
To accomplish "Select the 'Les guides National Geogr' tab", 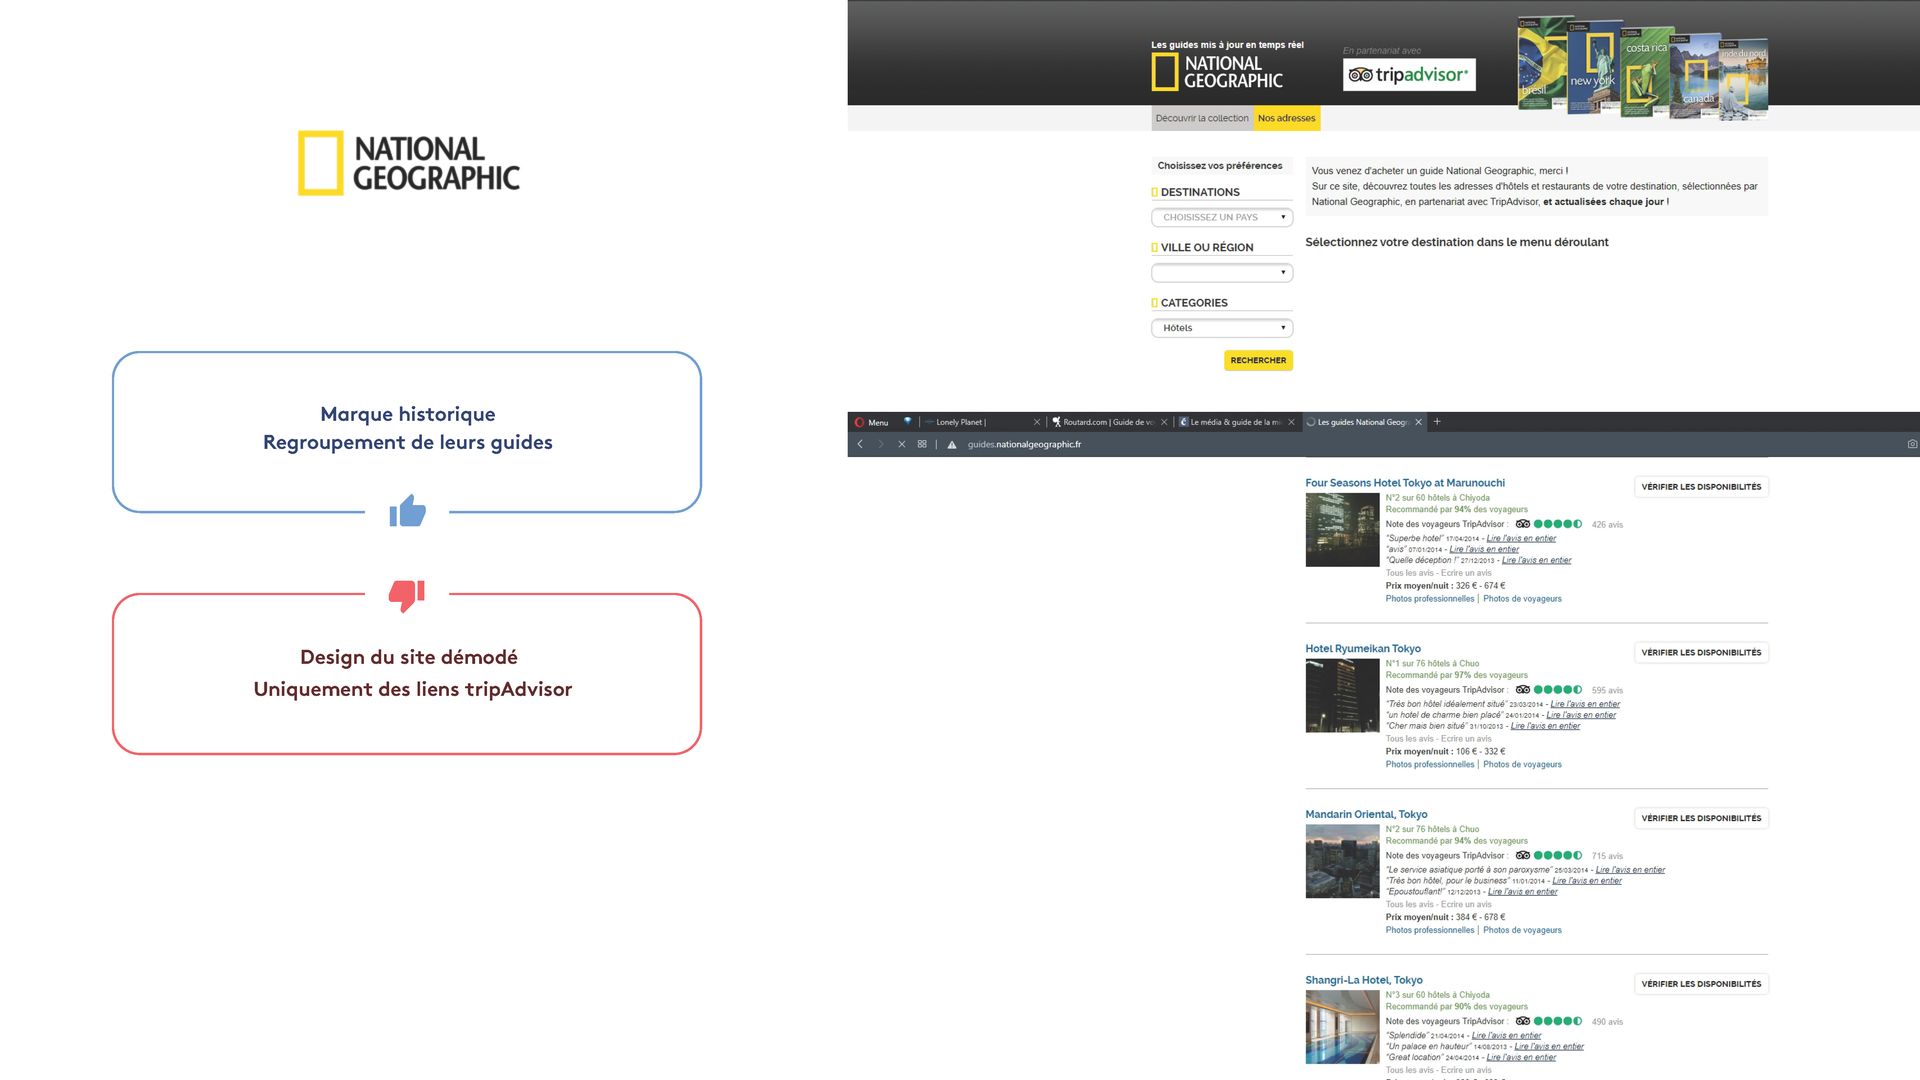I will tap(1363, 422).
